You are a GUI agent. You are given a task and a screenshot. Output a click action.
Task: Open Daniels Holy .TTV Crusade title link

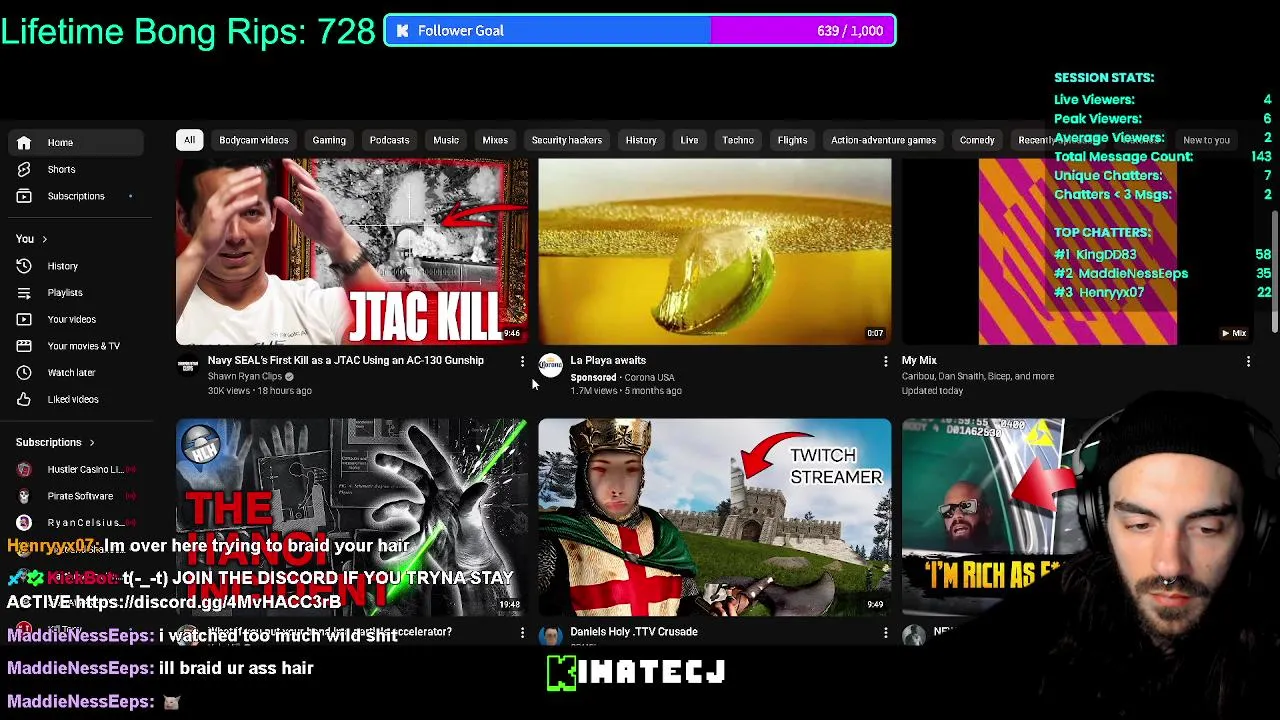pos(634,632)
